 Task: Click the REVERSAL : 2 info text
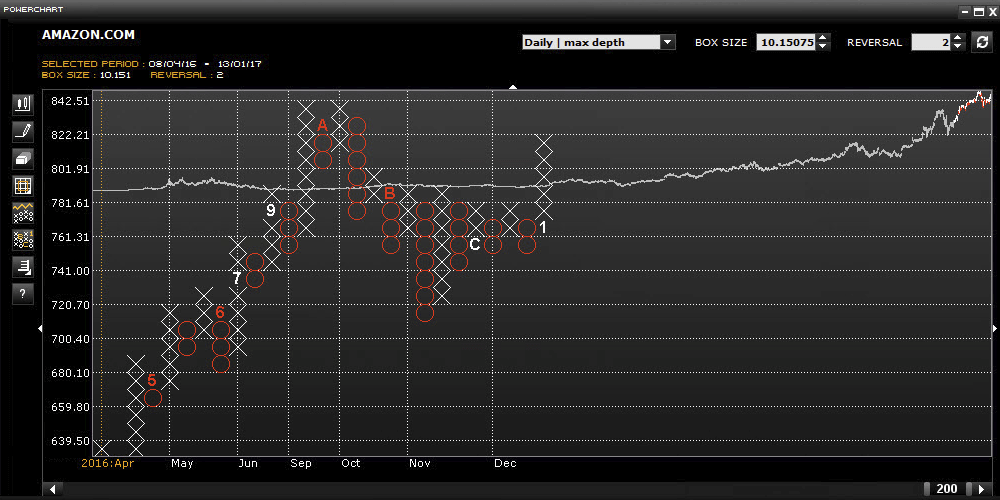(187, 75)
